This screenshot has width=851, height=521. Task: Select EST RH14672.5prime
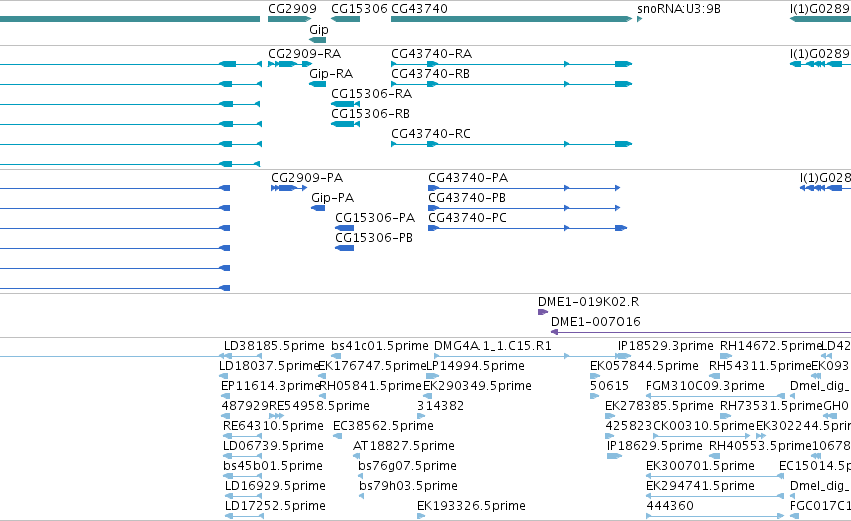pyautogui.click(x=771, y=346)
